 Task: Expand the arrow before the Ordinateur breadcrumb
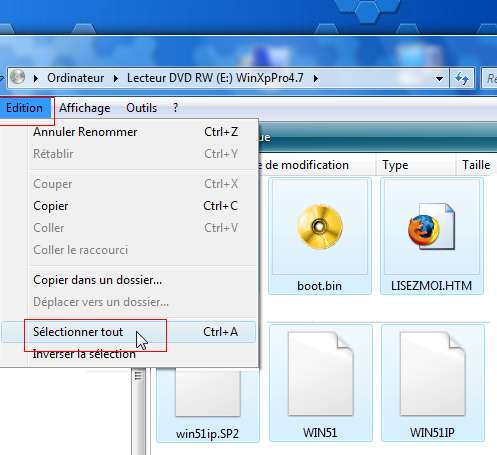pyautogui.click(x=36, y=79)
